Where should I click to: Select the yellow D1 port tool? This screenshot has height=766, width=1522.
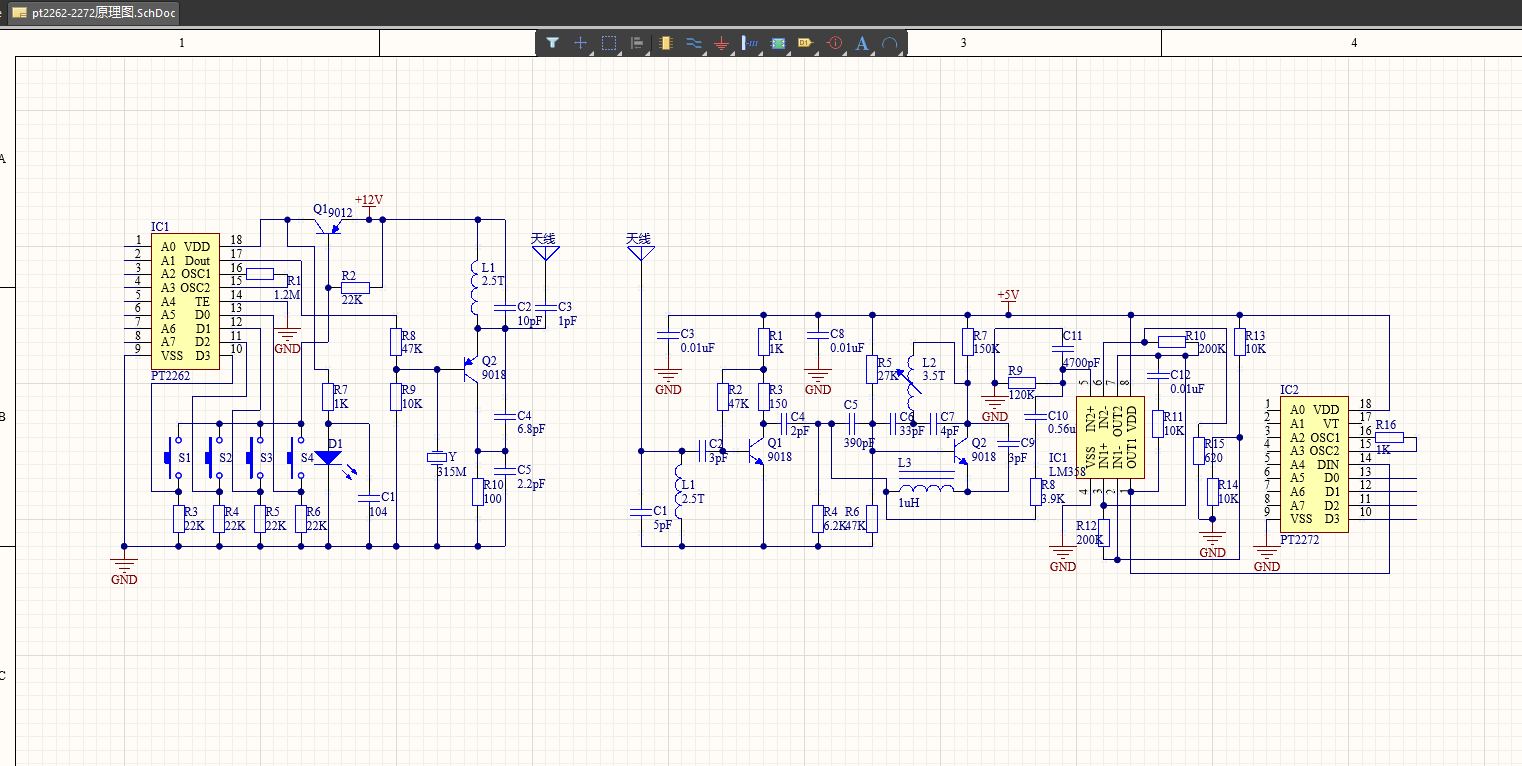(x=806, y=43)
